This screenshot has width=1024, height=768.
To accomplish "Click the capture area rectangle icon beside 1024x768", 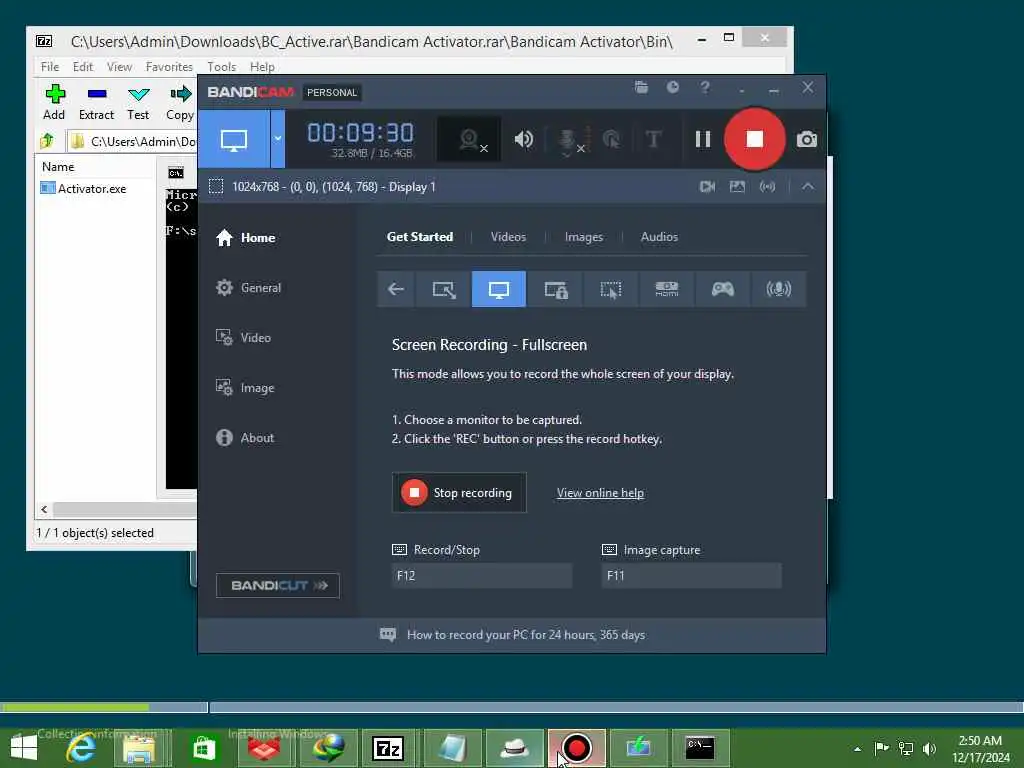I will coord(216,187).
